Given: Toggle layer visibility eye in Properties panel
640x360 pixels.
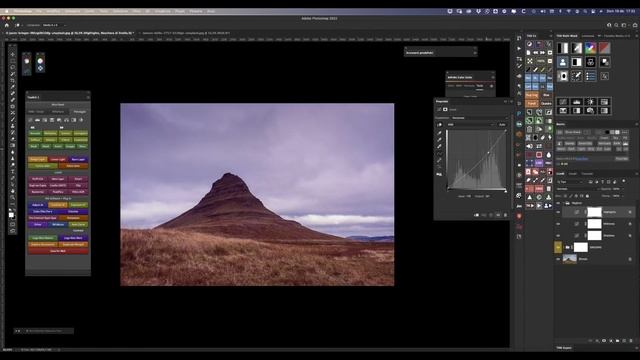Looking at the screenshot, I should tap(498, 215).
